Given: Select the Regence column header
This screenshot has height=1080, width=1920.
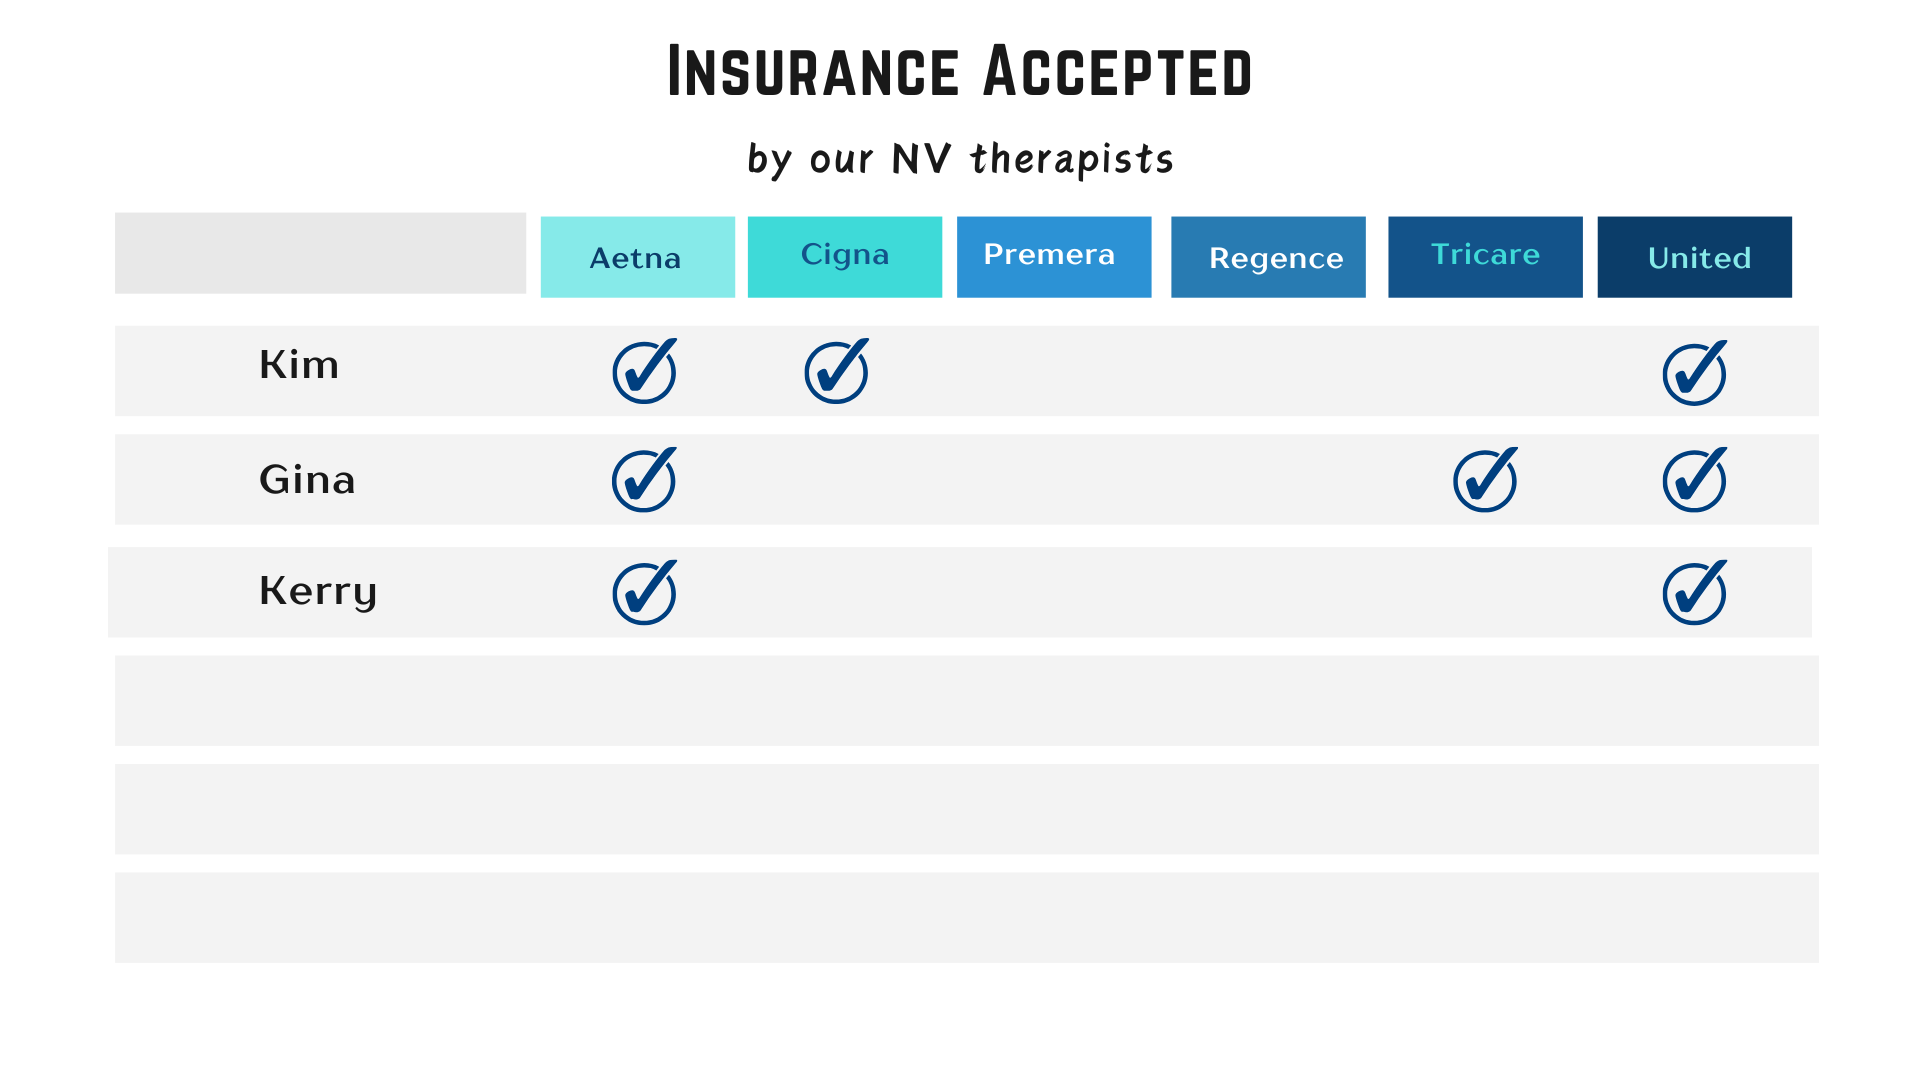Looking at the screenshot, I should click(1268, 257).
